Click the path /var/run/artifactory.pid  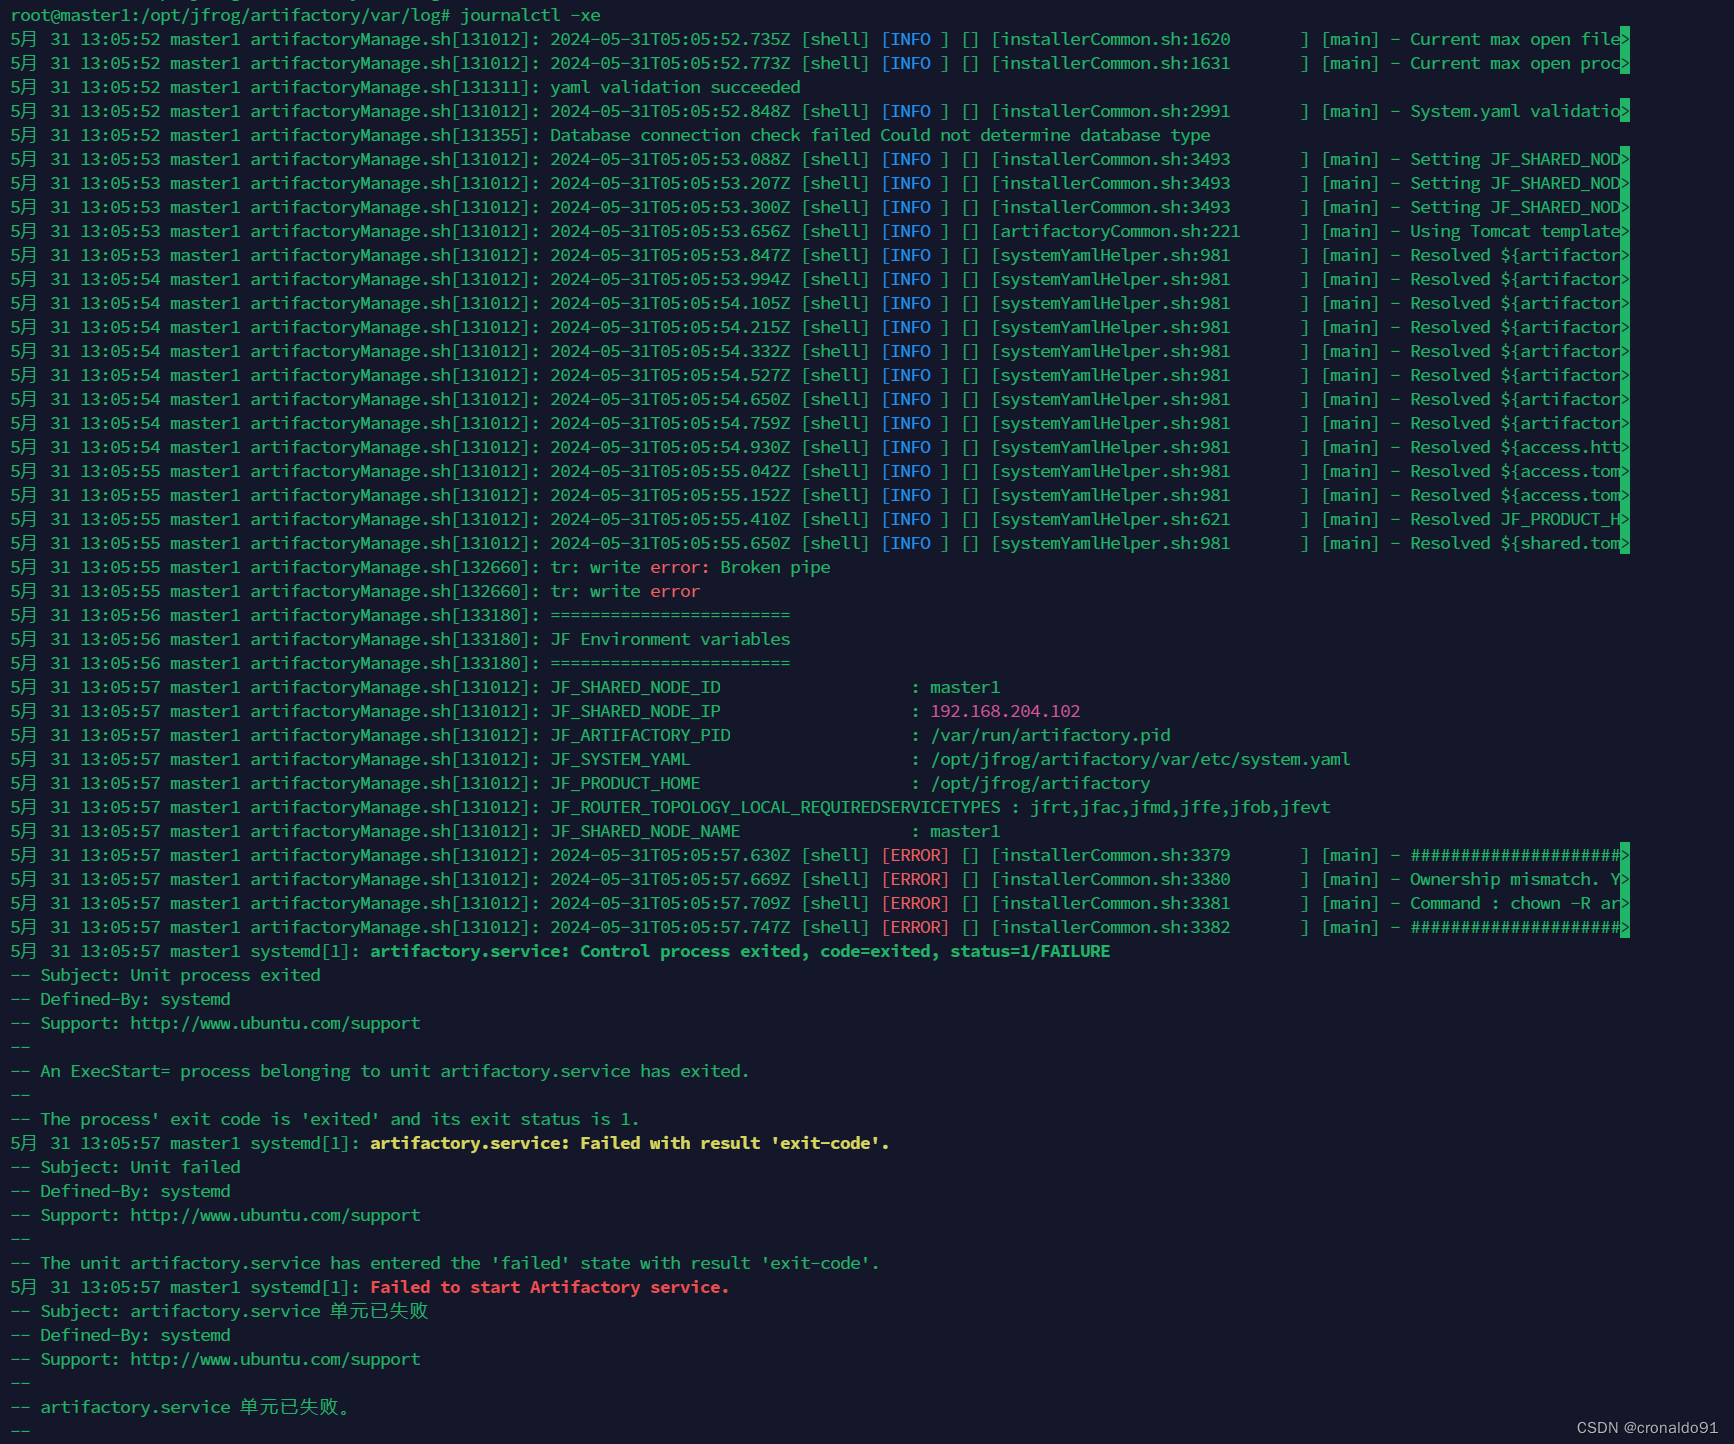(x=1050, y=735)
